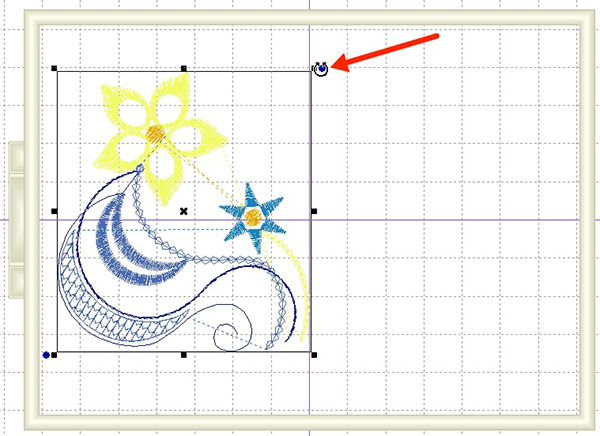Screen dimensions: 600x436
Task: Click the top-middle selection resize handle
Action: (184, 69)
